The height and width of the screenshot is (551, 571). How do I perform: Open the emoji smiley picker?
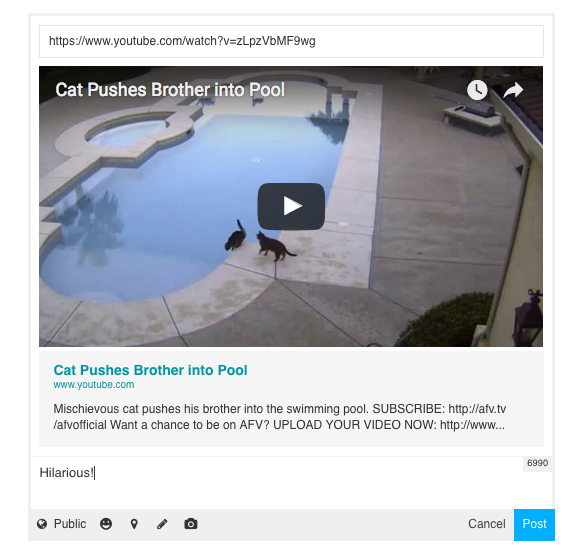(x=106, y=524)
